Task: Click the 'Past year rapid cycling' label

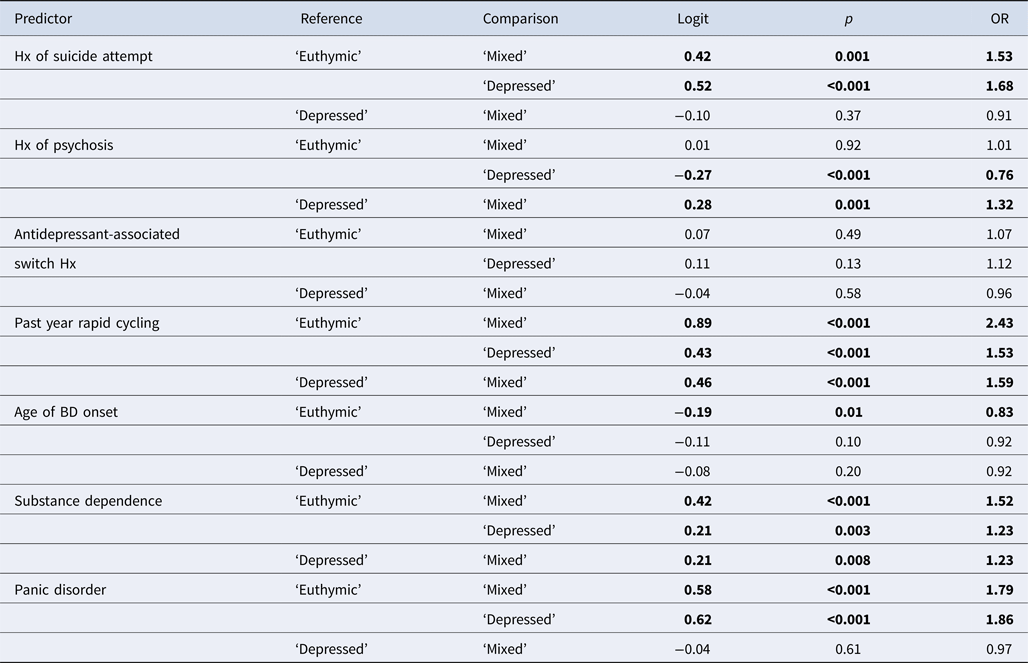Action: (87, 323)
